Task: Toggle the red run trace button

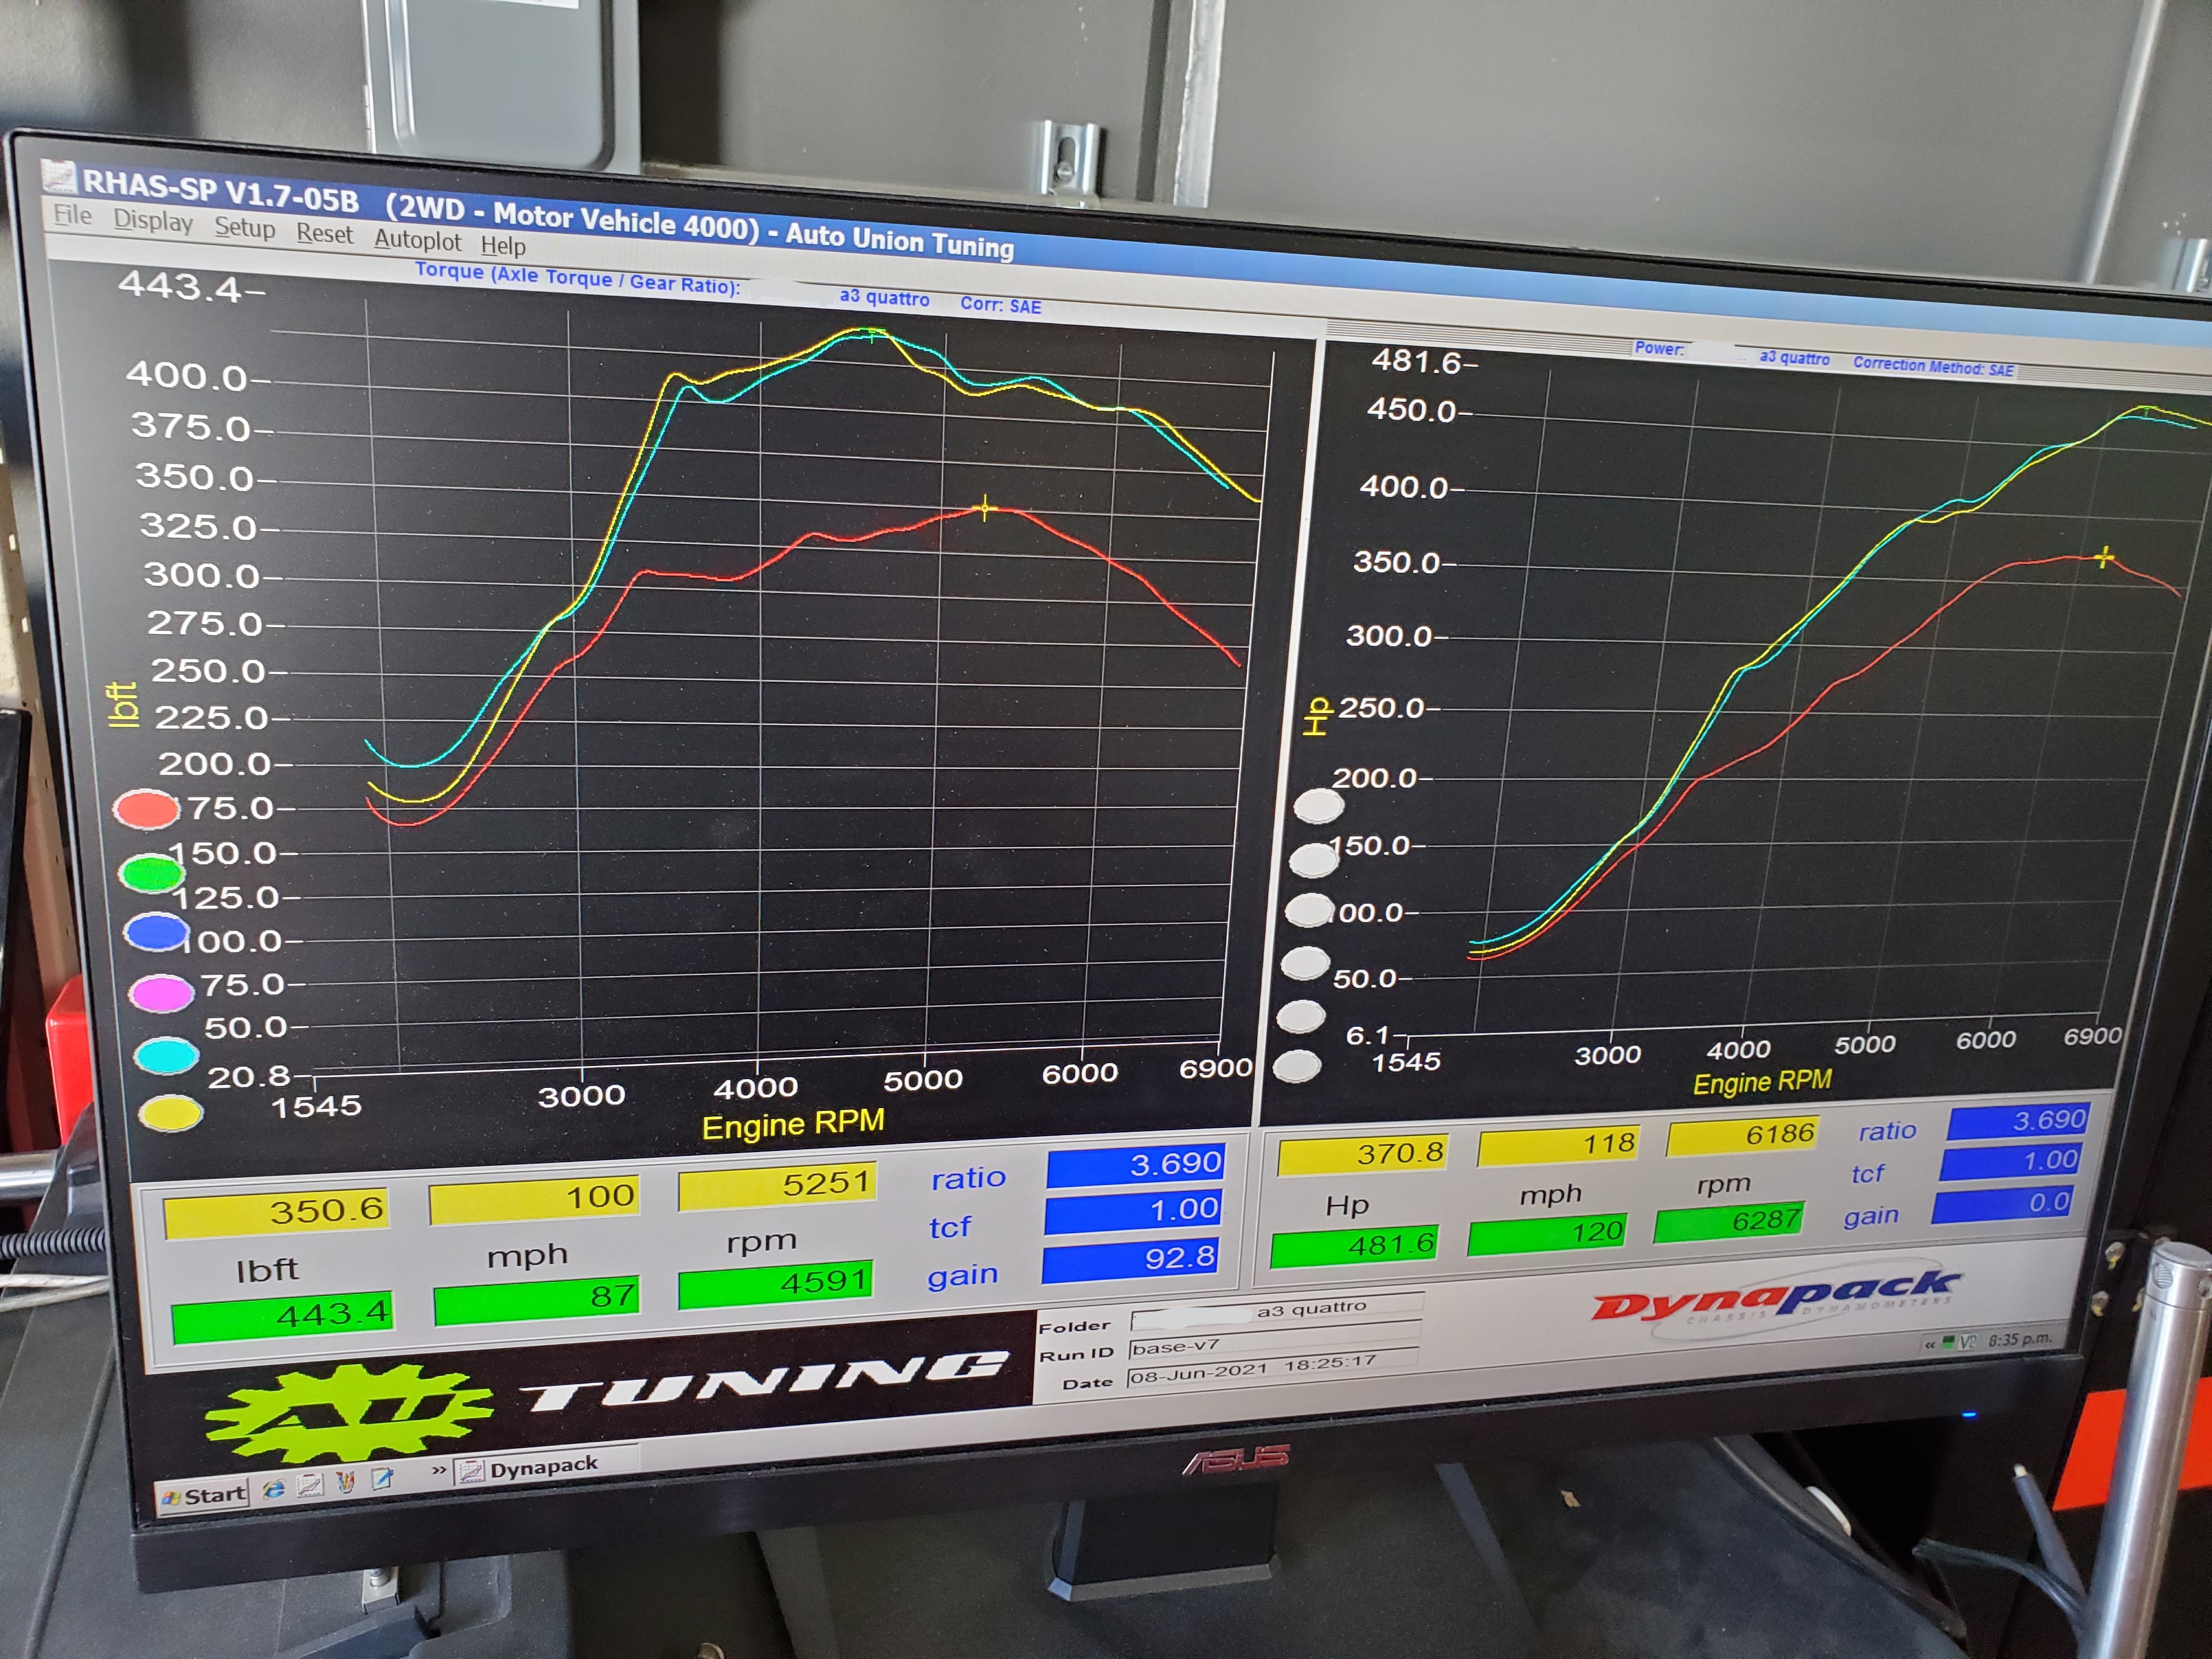Action: tap(146, 809)
